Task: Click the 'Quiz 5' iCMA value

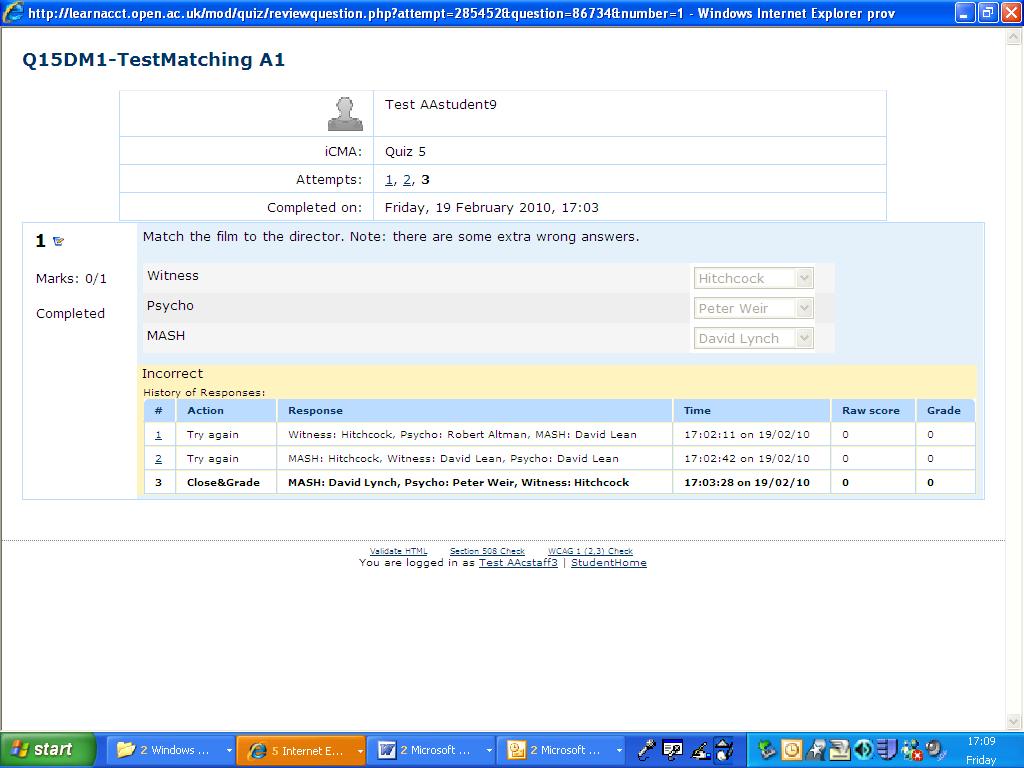Action: (405, 152)
